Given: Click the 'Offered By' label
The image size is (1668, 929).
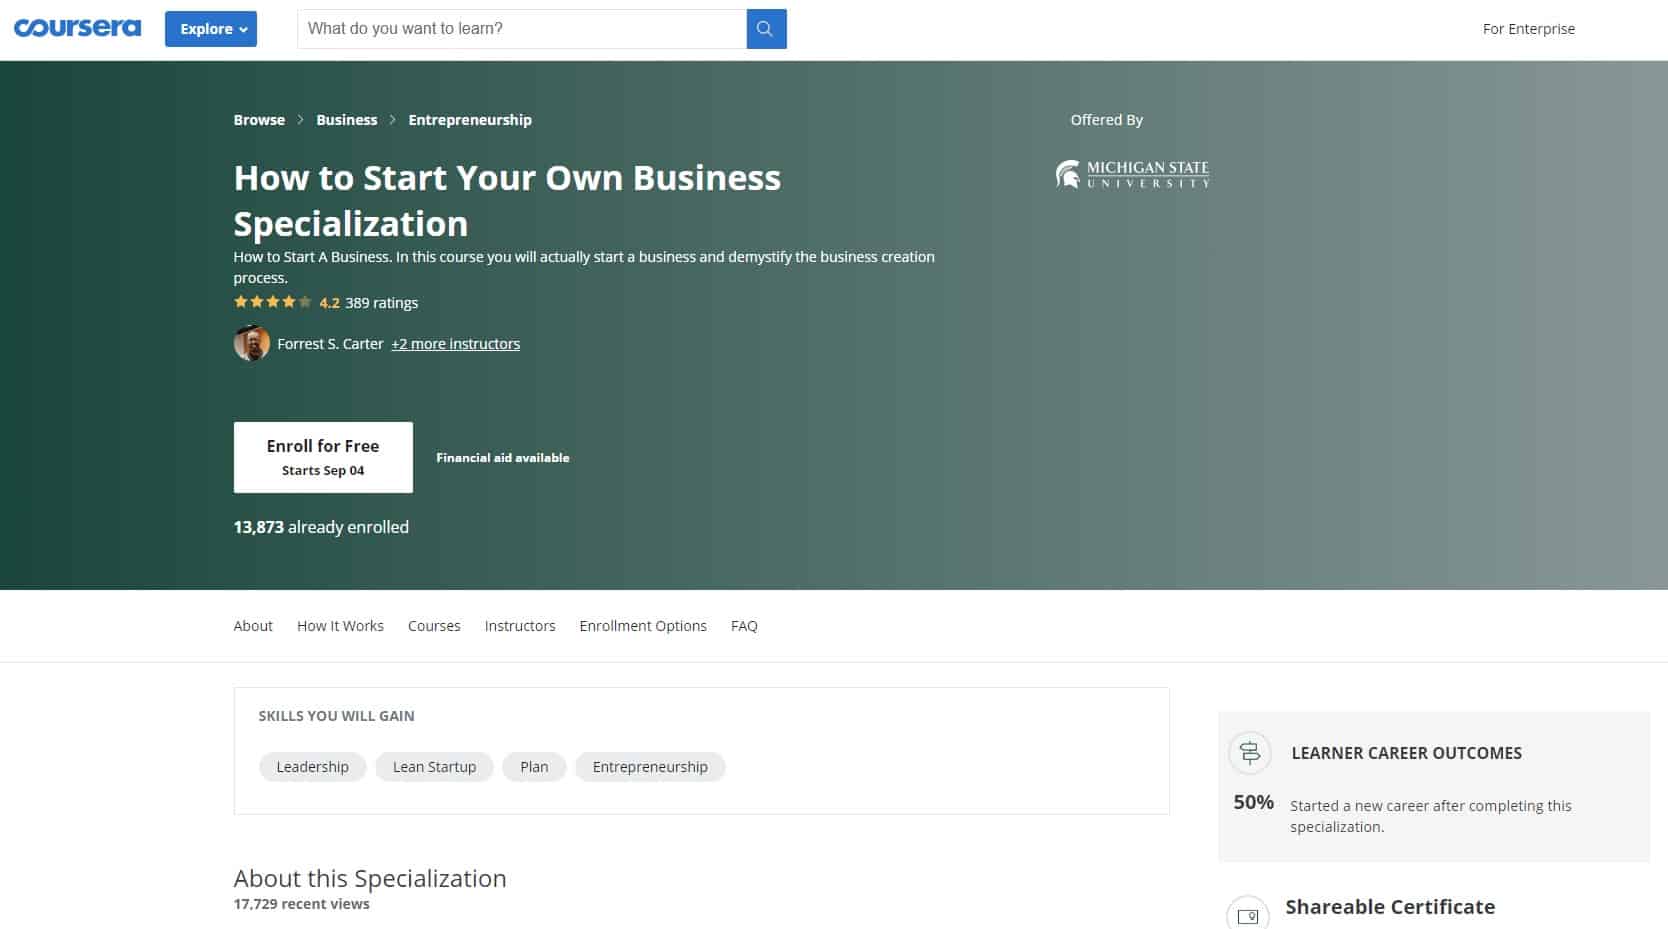Looking at the screenshot, I should coord(1106,120).
